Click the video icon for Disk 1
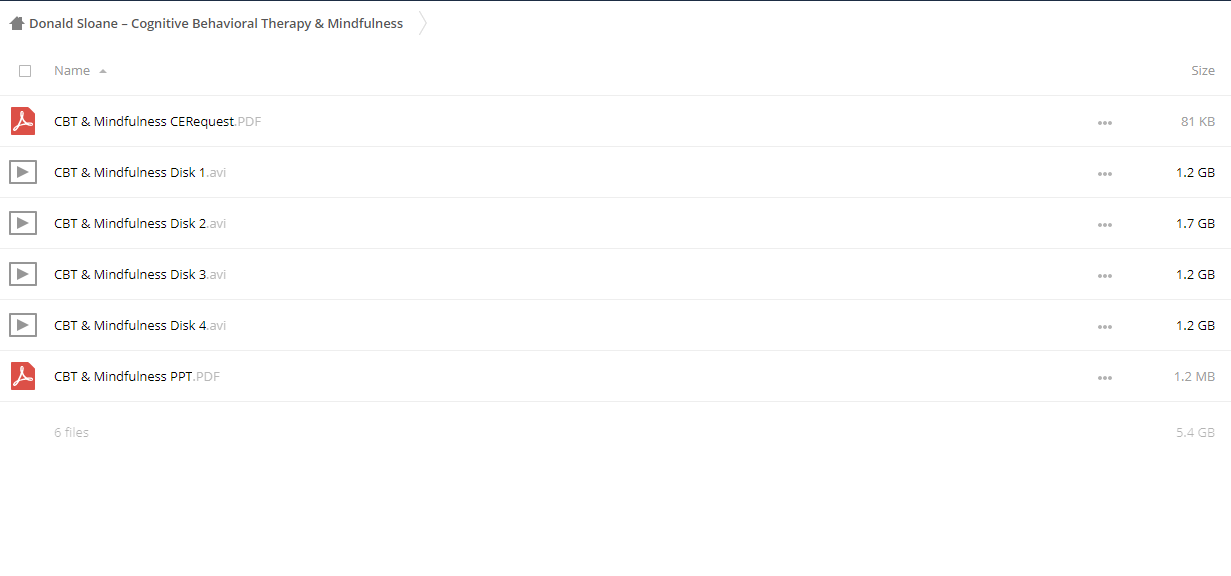The width and height of the screenshot is (1231, 576). (23, 172)
